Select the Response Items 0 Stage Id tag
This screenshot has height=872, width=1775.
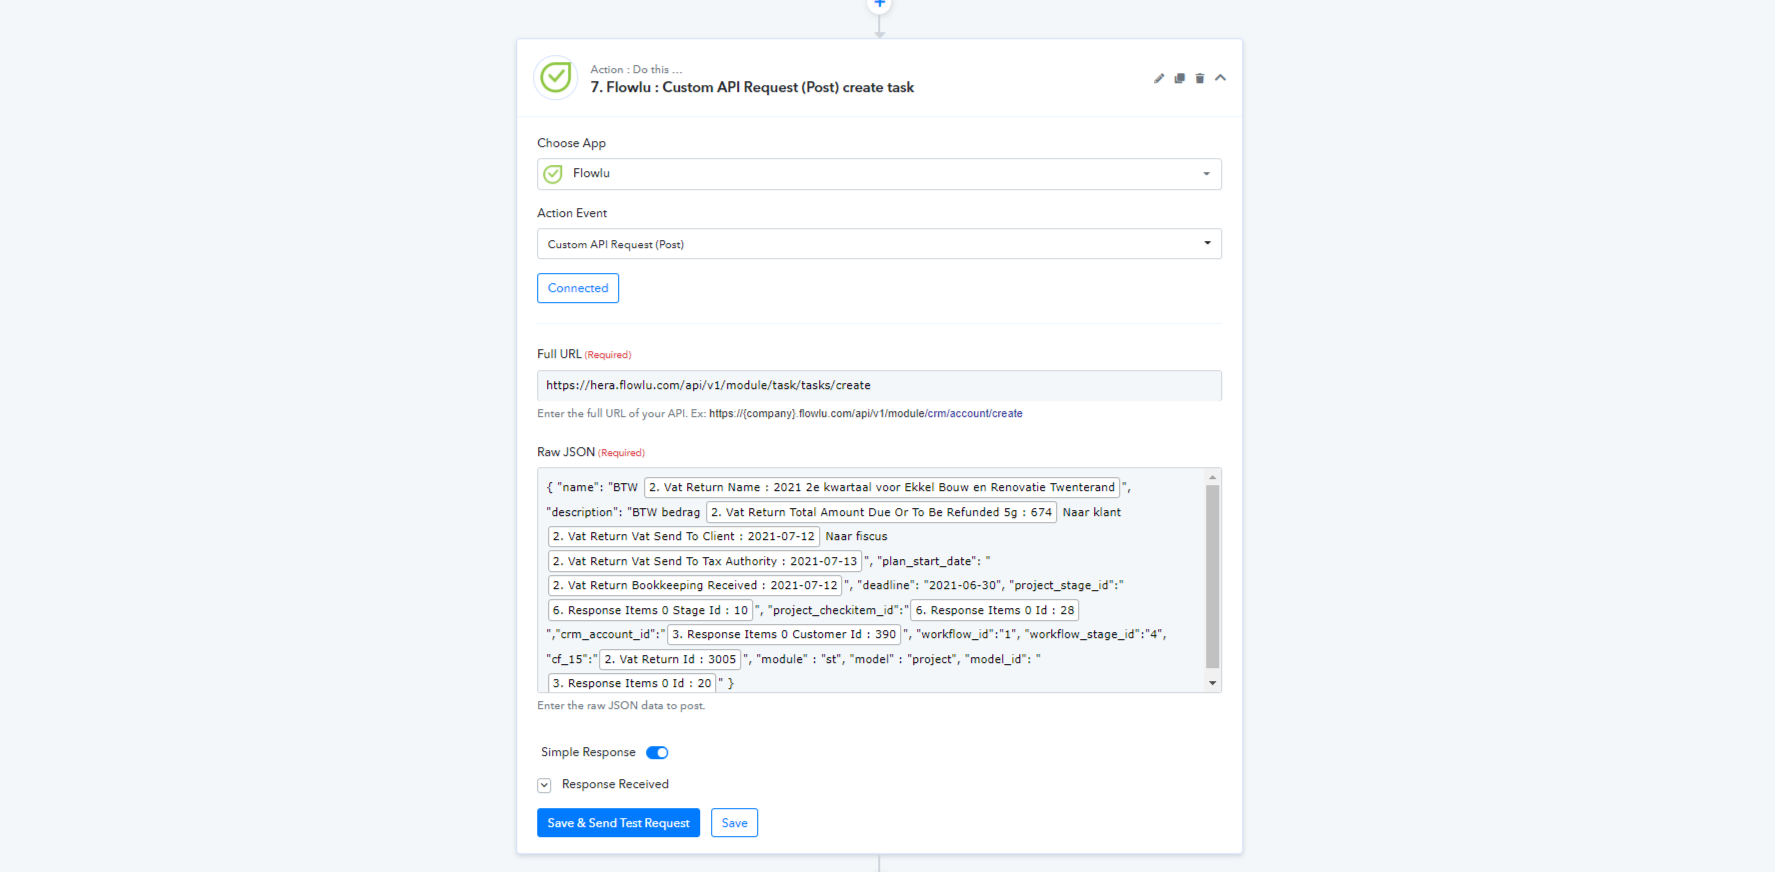coord(650,610)
